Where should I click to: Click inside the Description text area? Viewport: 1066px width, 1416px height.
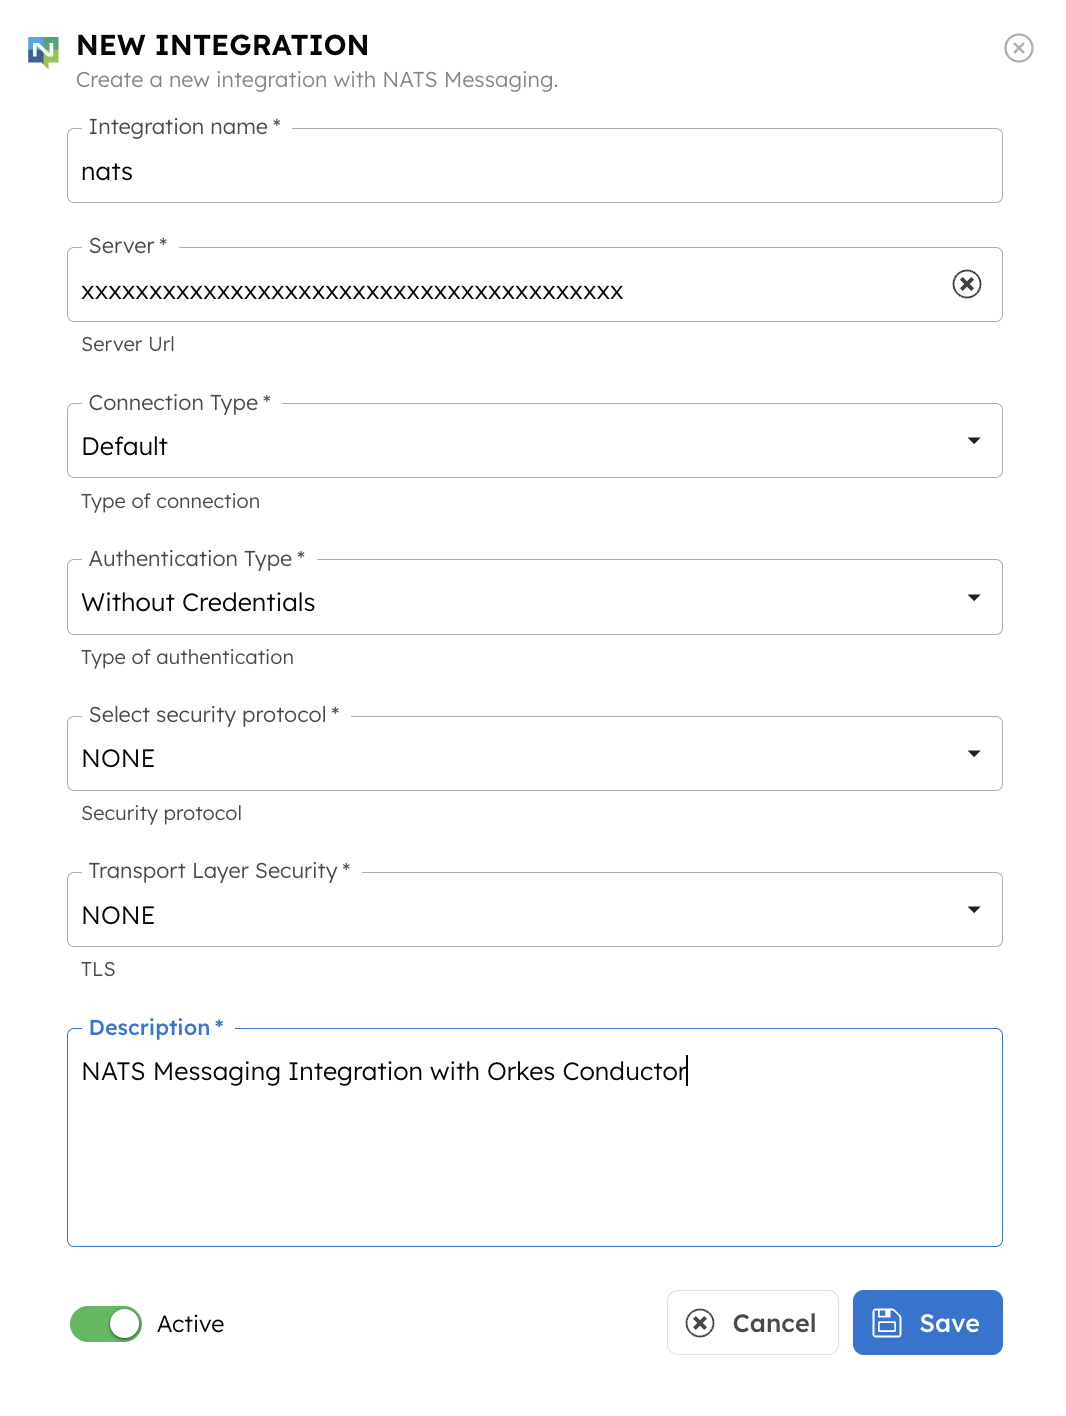tap(534, 1138)
